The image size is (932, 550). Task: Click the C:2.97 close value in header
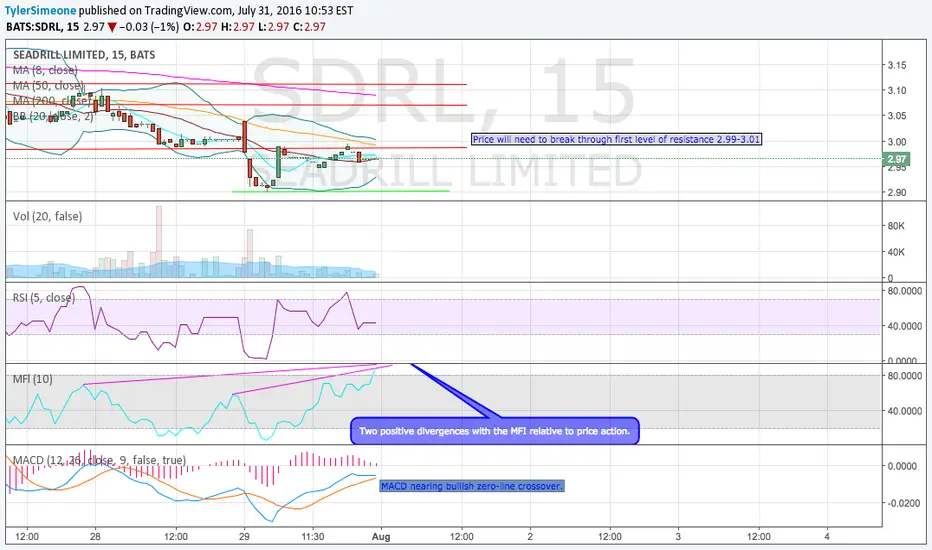tap(309, 27)
